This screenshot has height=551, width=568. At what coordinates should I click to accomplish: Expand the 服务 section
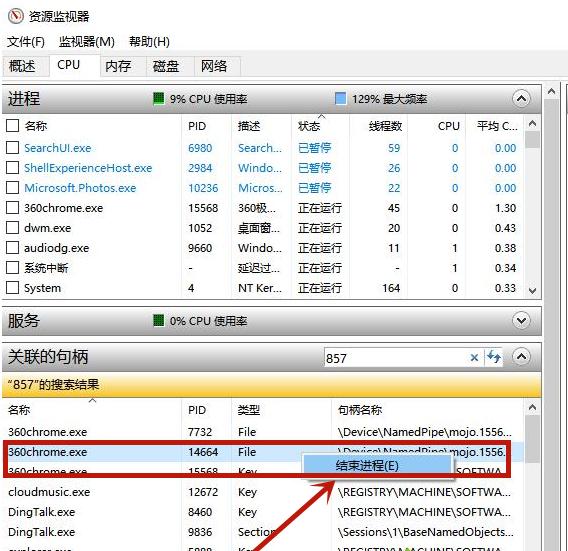click(x=521, y=321)
